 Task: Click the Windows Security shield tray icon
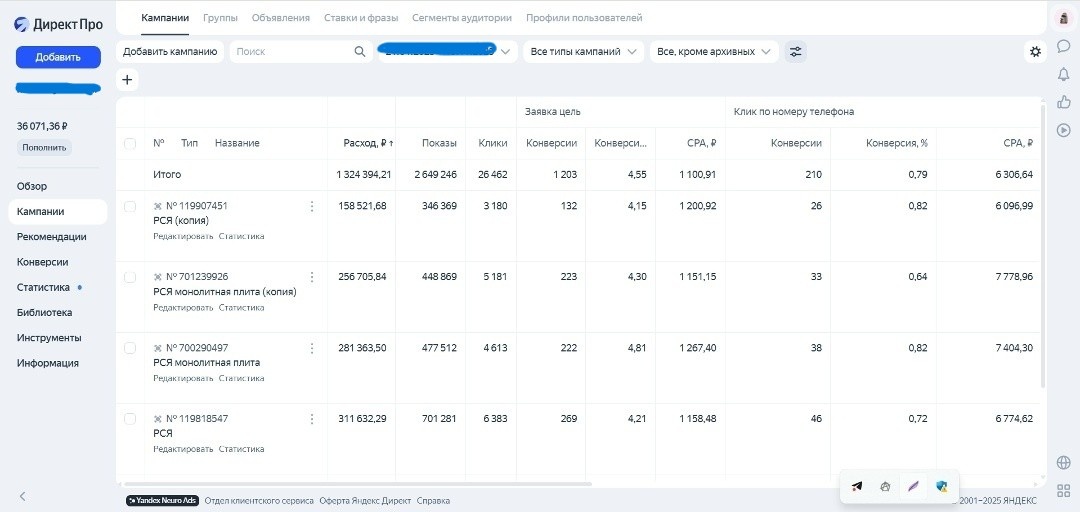click(942, 486)
